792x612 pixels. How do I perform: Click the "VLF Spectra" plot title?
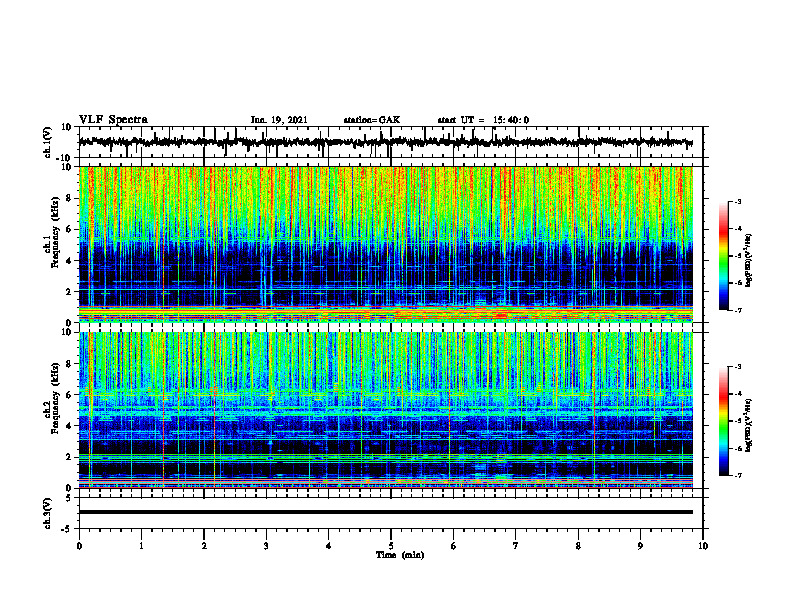point(113,120)
